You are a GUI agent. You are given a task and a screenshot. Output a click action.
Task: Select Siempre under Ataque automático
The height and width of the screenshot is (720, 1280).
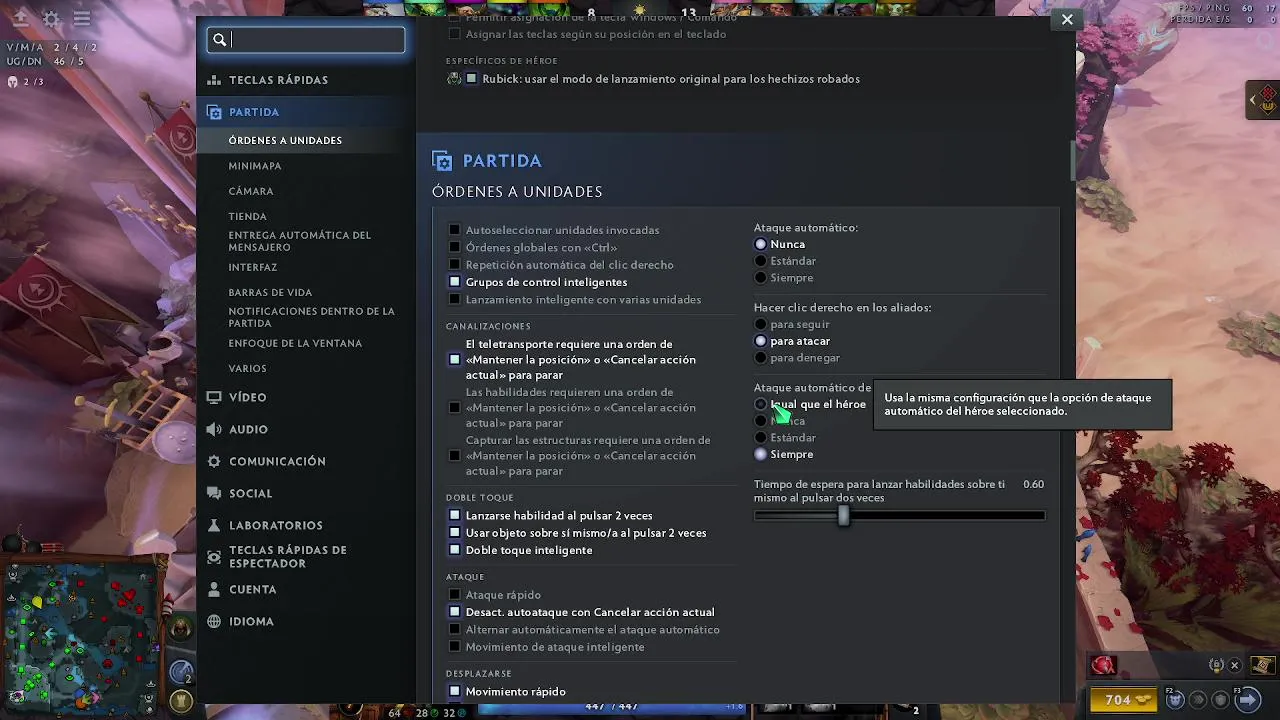761,278
